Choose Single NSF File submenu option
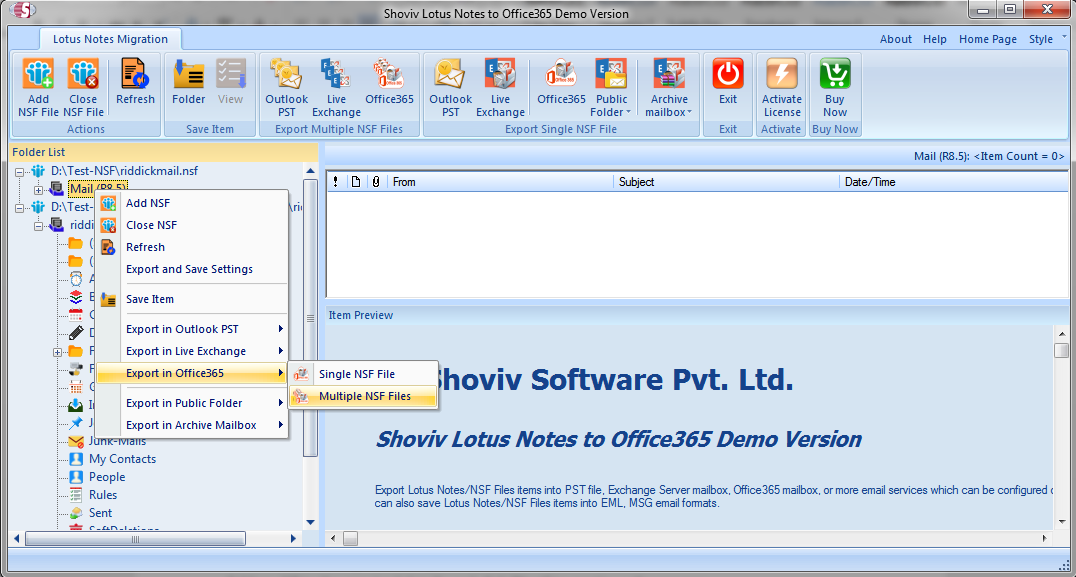 [363, 375]
